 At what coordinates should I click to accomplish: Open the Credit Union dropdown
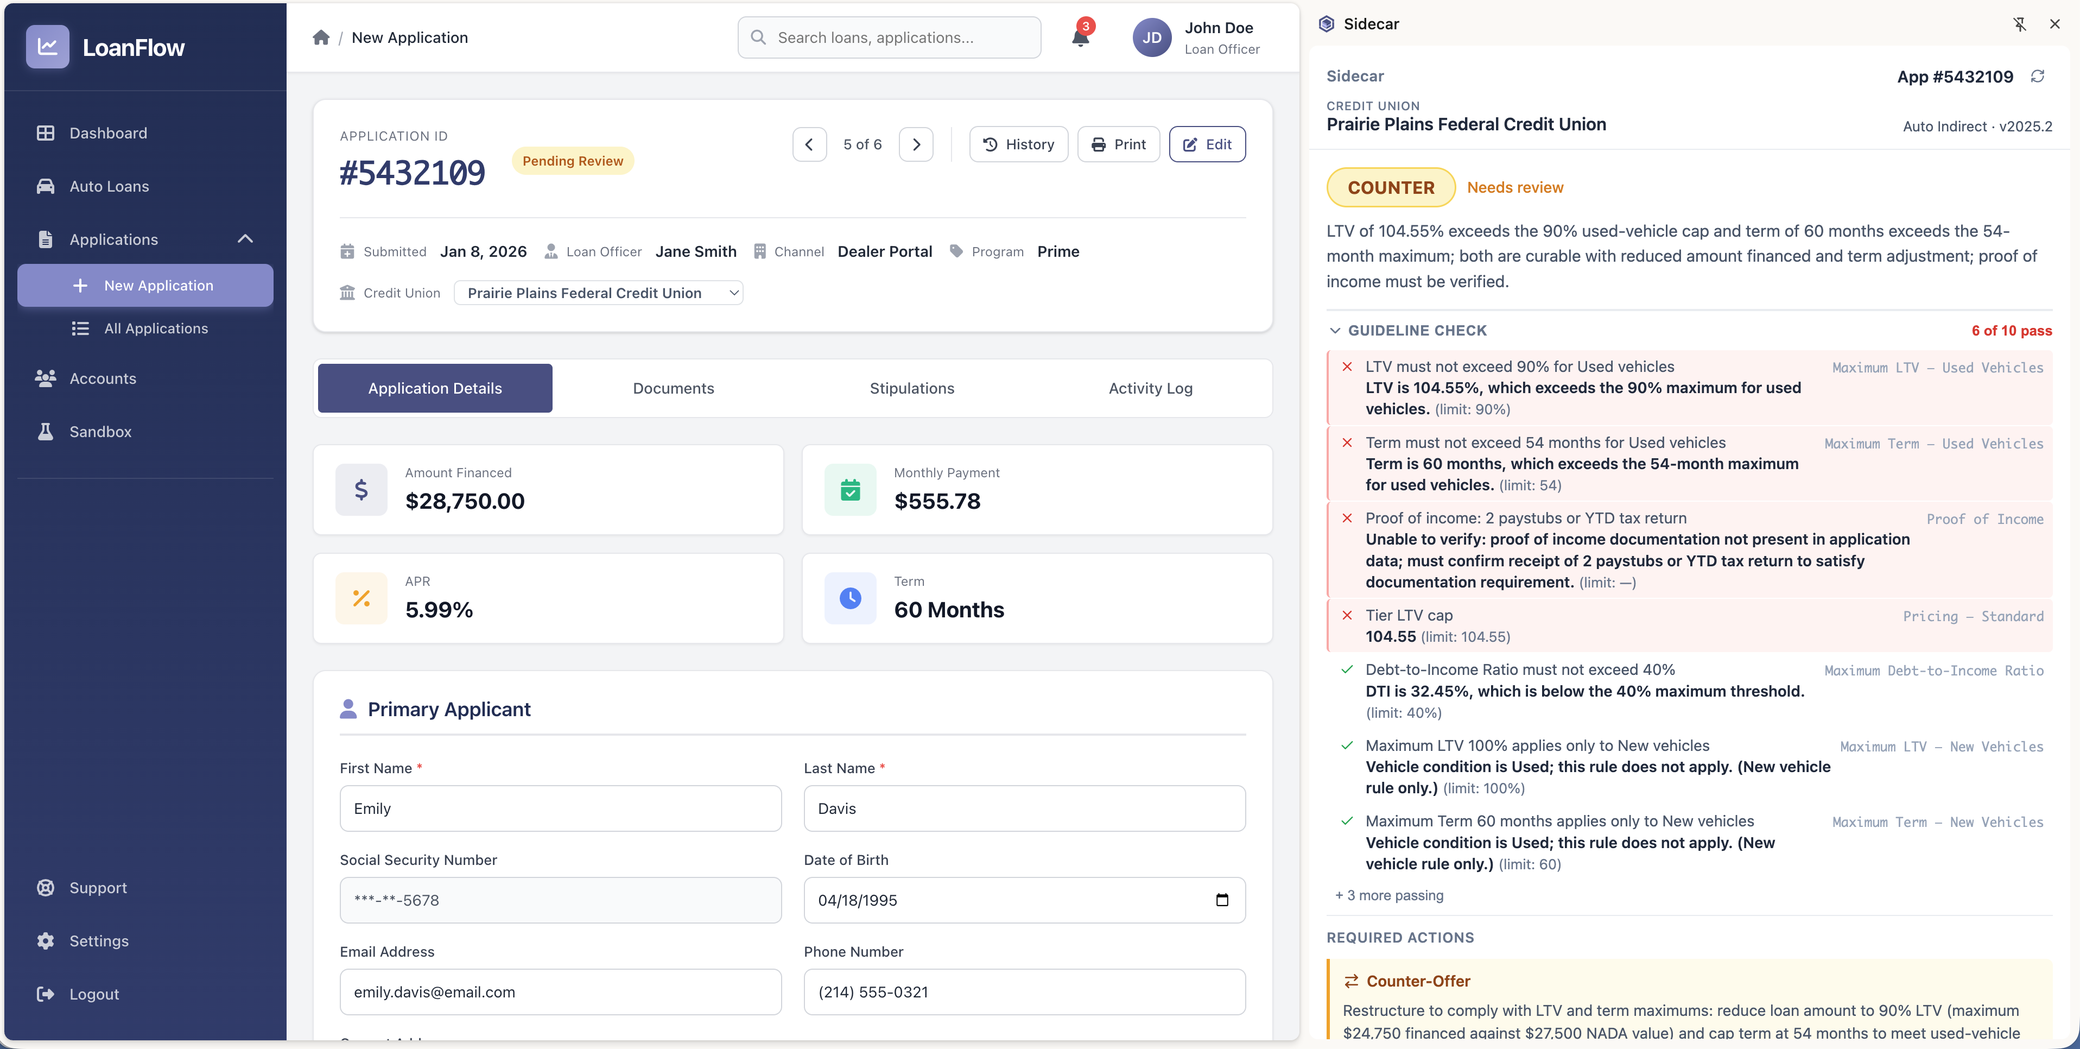(598, 293)
